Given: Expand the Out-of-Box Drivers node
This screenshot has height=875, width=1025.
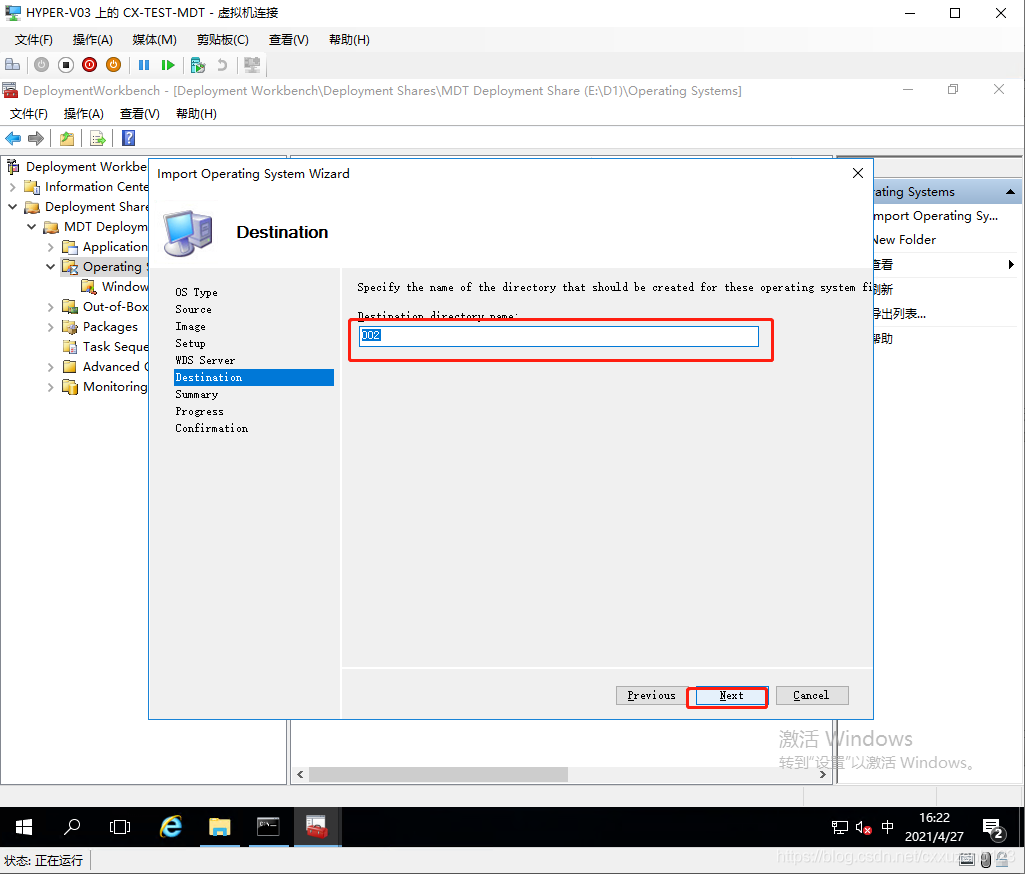Looking at the screenshot, I should (50, 306).
